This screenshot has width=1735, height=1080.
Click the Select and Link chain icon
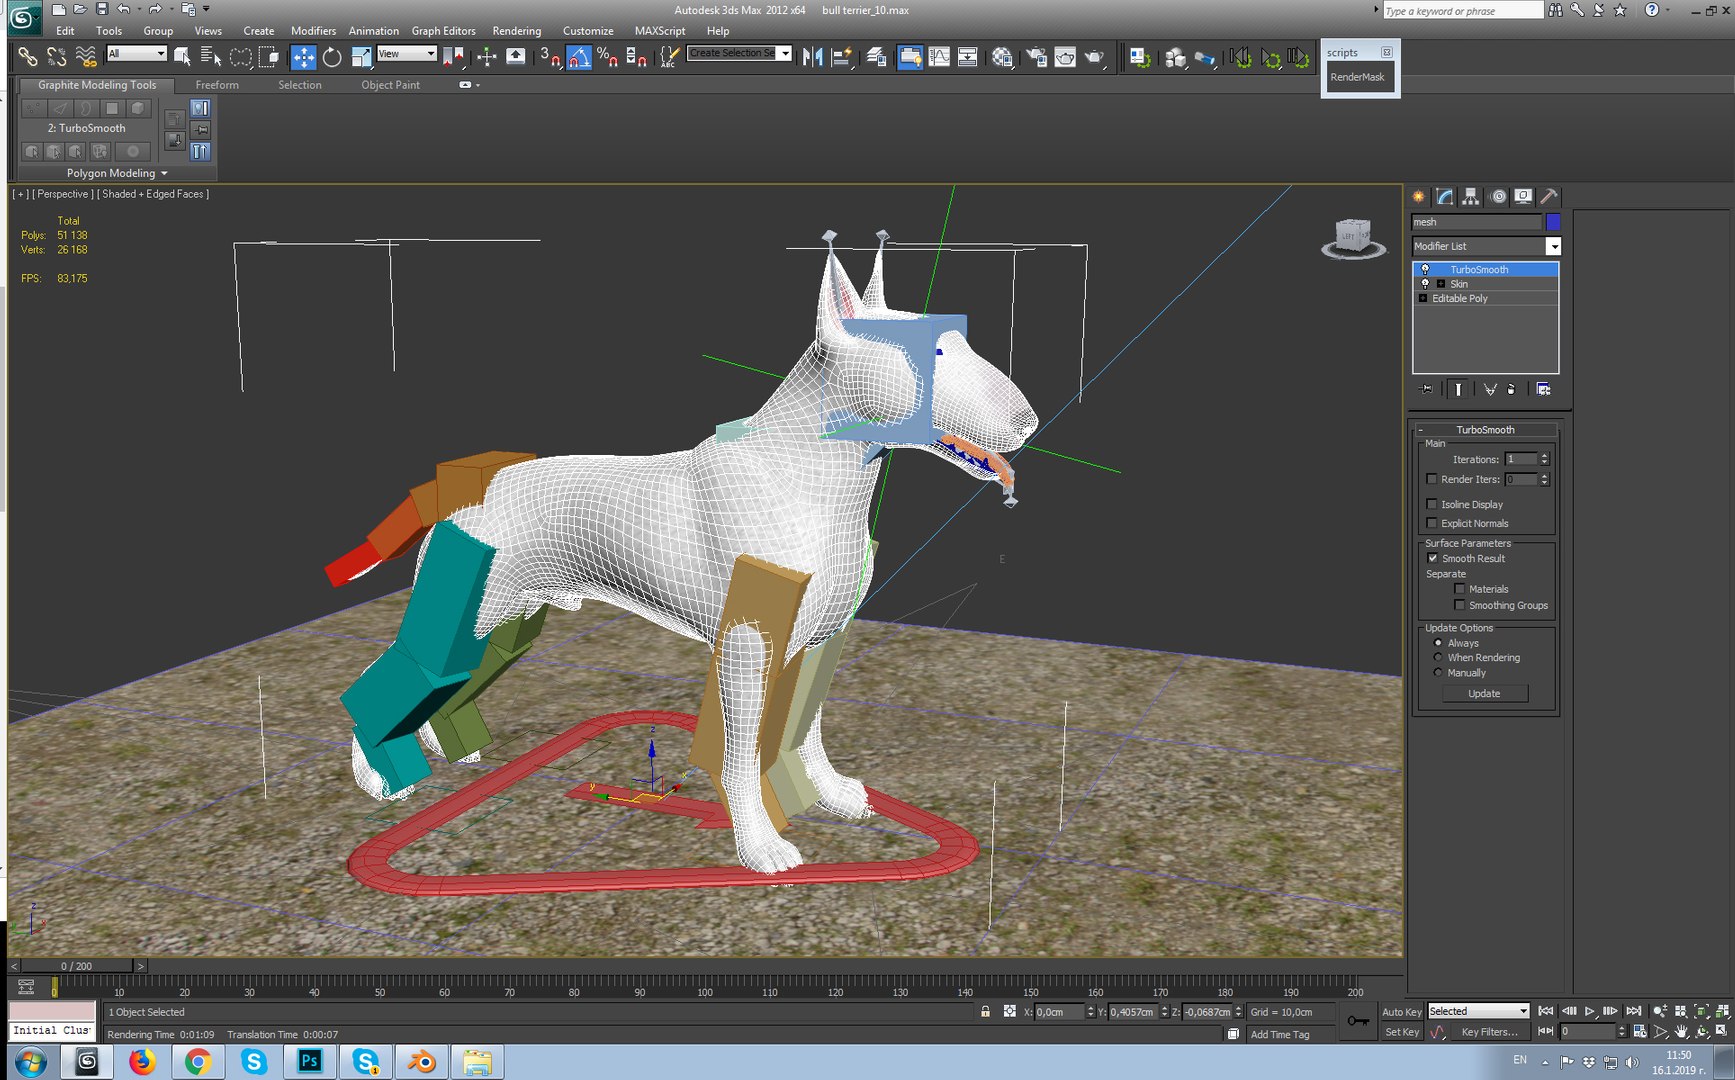(x=28, y=57)
